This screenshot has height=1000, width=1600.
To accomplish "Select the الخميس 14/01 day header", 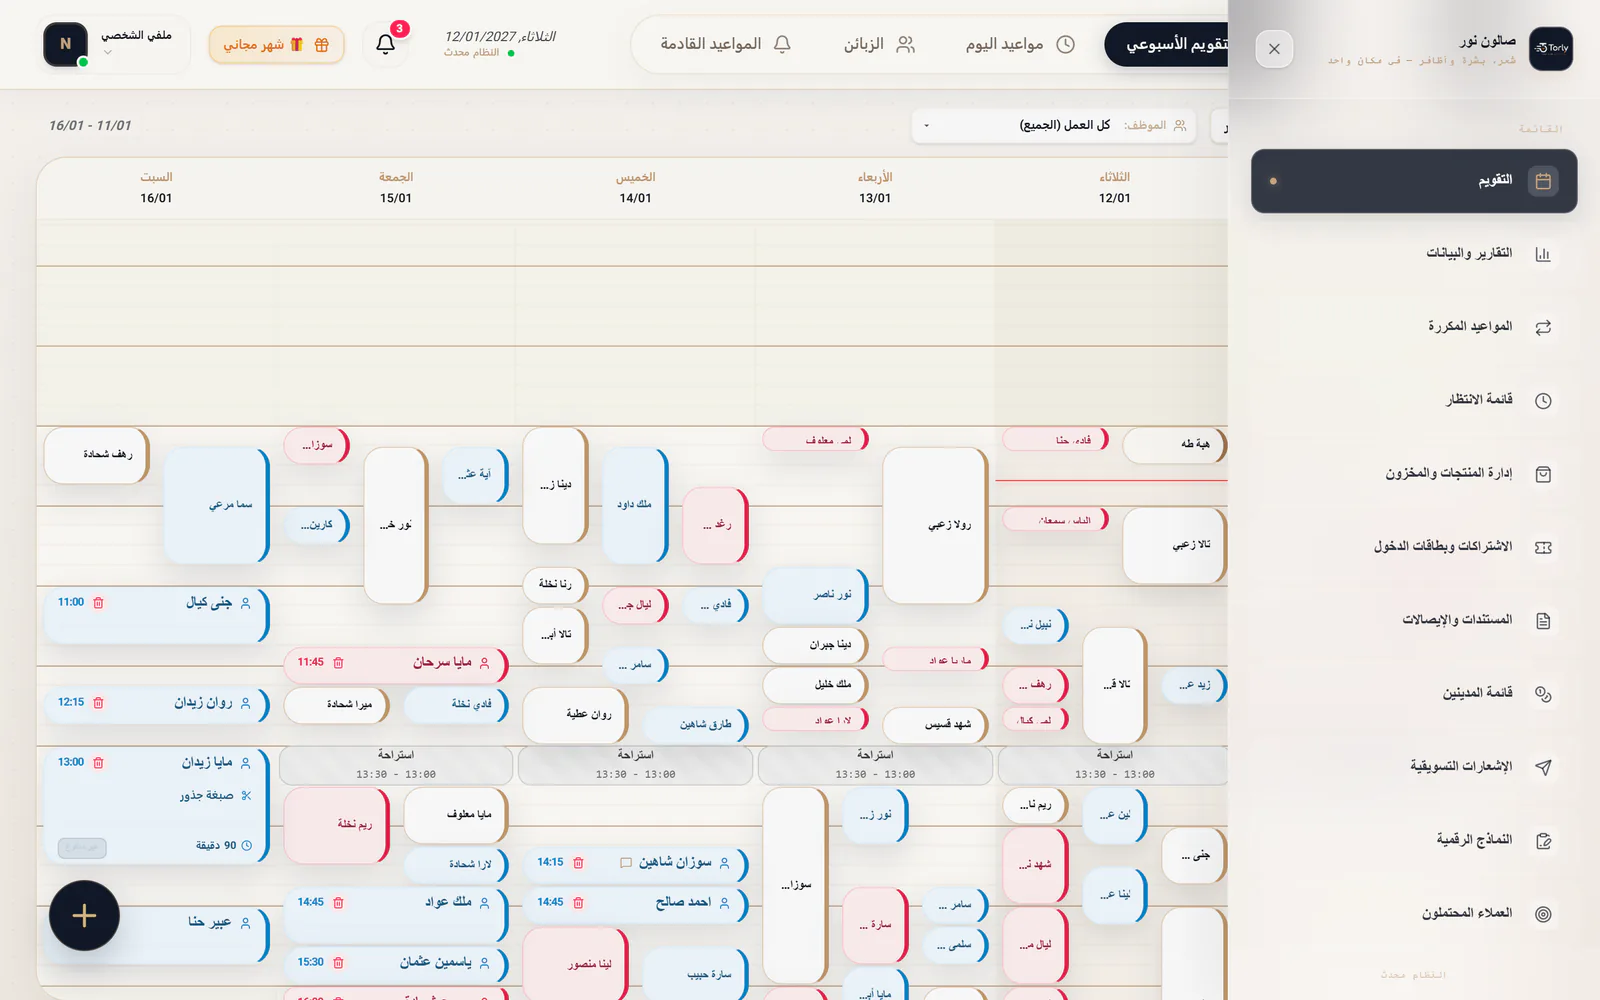I will (x=635, y=187).
